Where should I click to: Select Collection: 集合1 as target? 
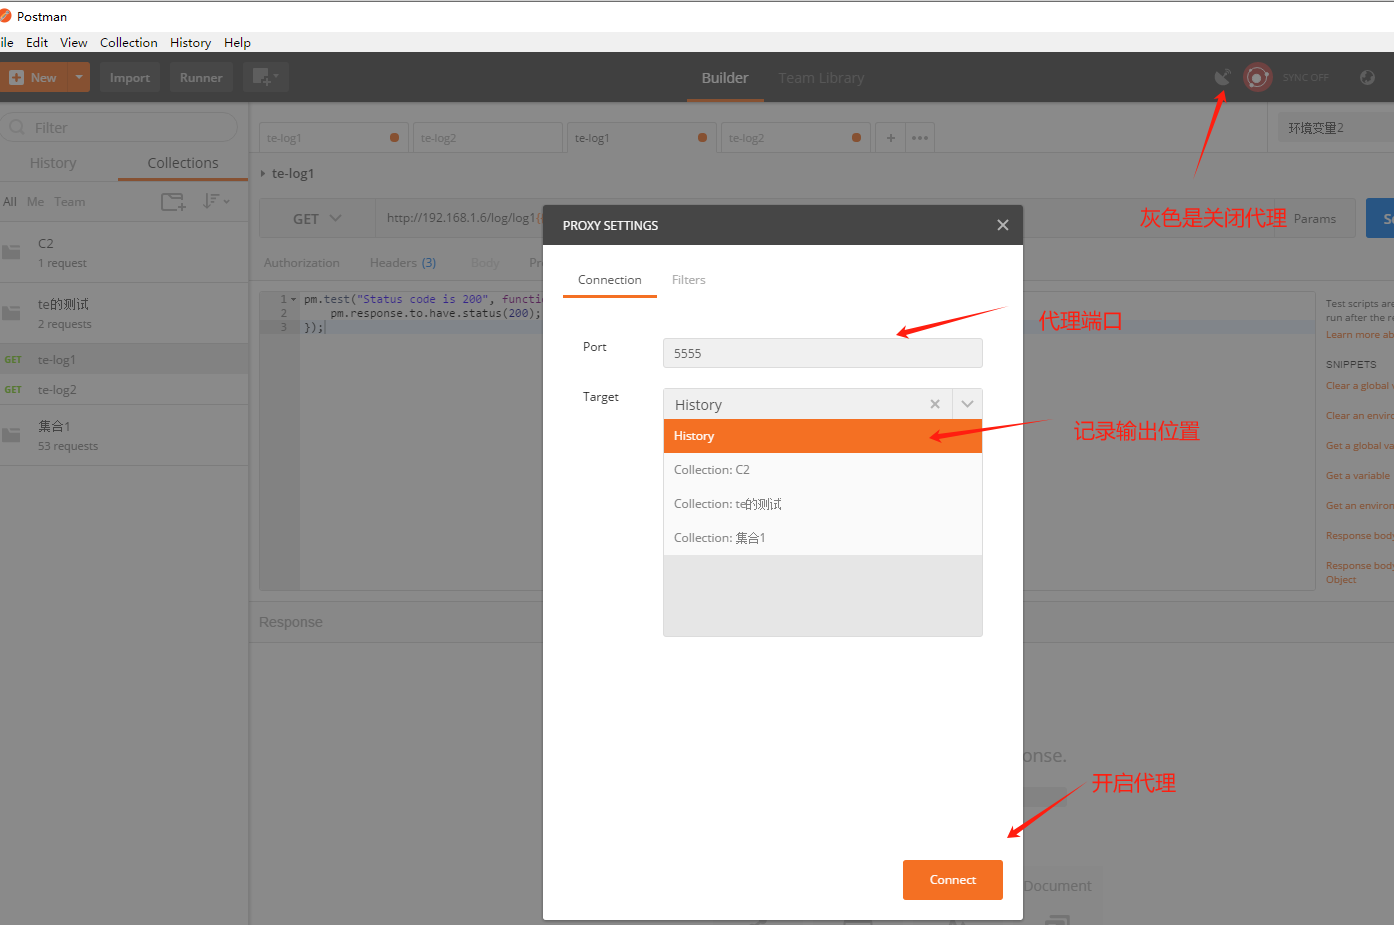tap(823, 538)
